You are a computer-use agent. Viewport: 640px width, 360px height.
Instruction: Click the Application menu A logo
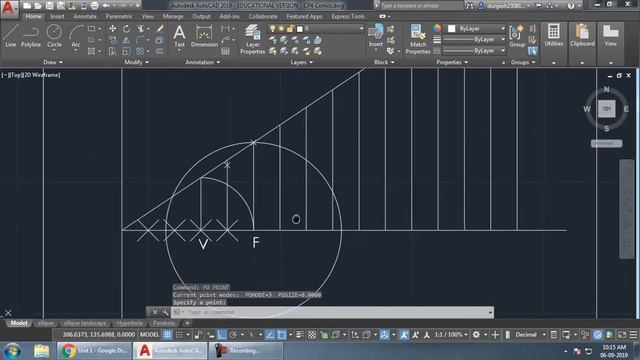tap(9, 8)
